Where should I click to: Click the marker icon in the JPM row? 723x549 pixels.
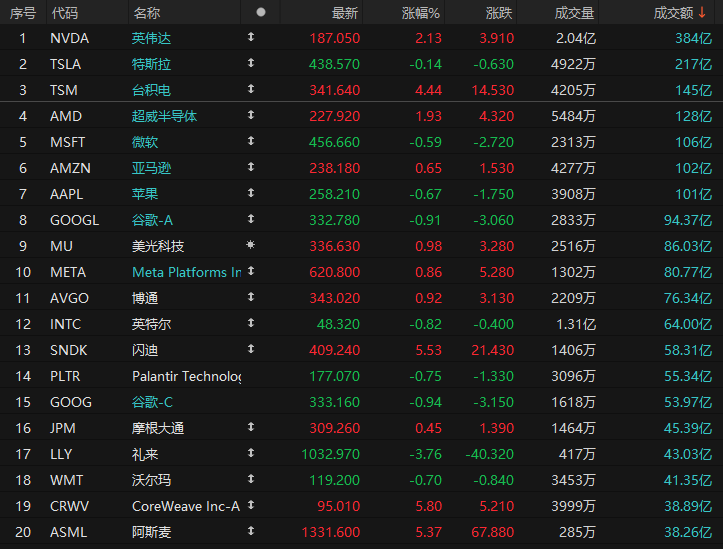coord(251,427)
